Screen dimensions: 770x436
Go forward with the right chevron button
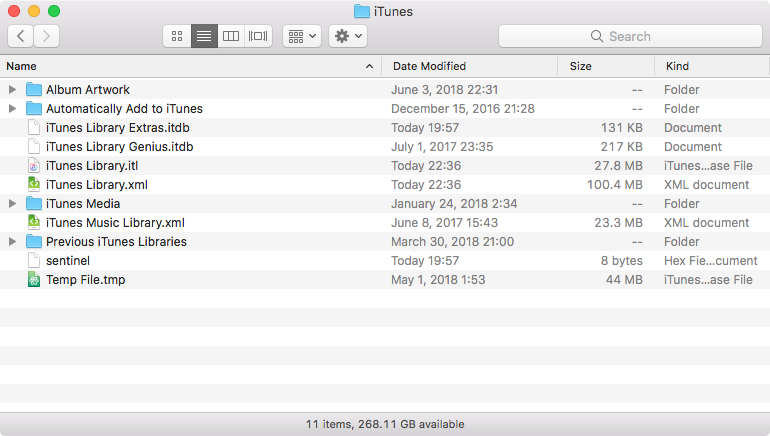point(46,36)
